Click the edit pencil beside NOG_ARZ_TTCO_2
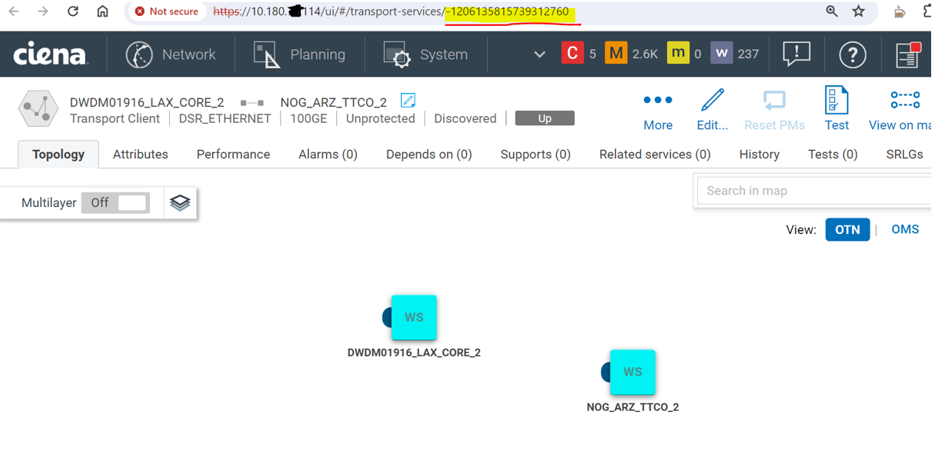 click(x=408, y=101)
